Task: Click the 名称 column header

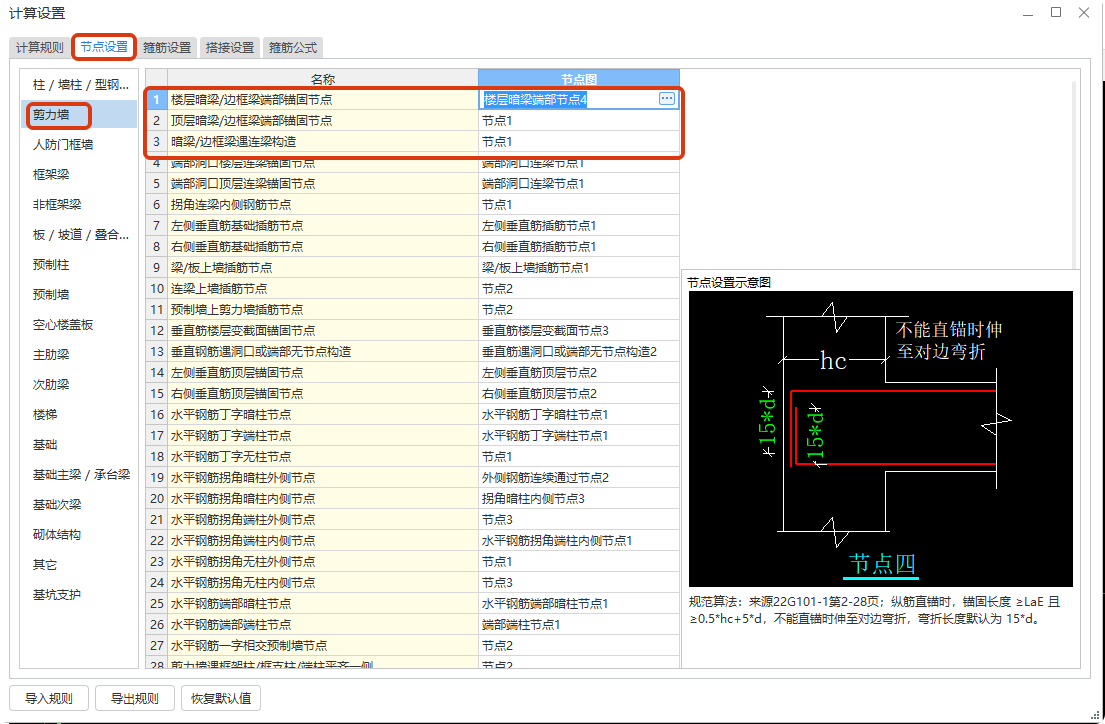Action: (323, 79)
